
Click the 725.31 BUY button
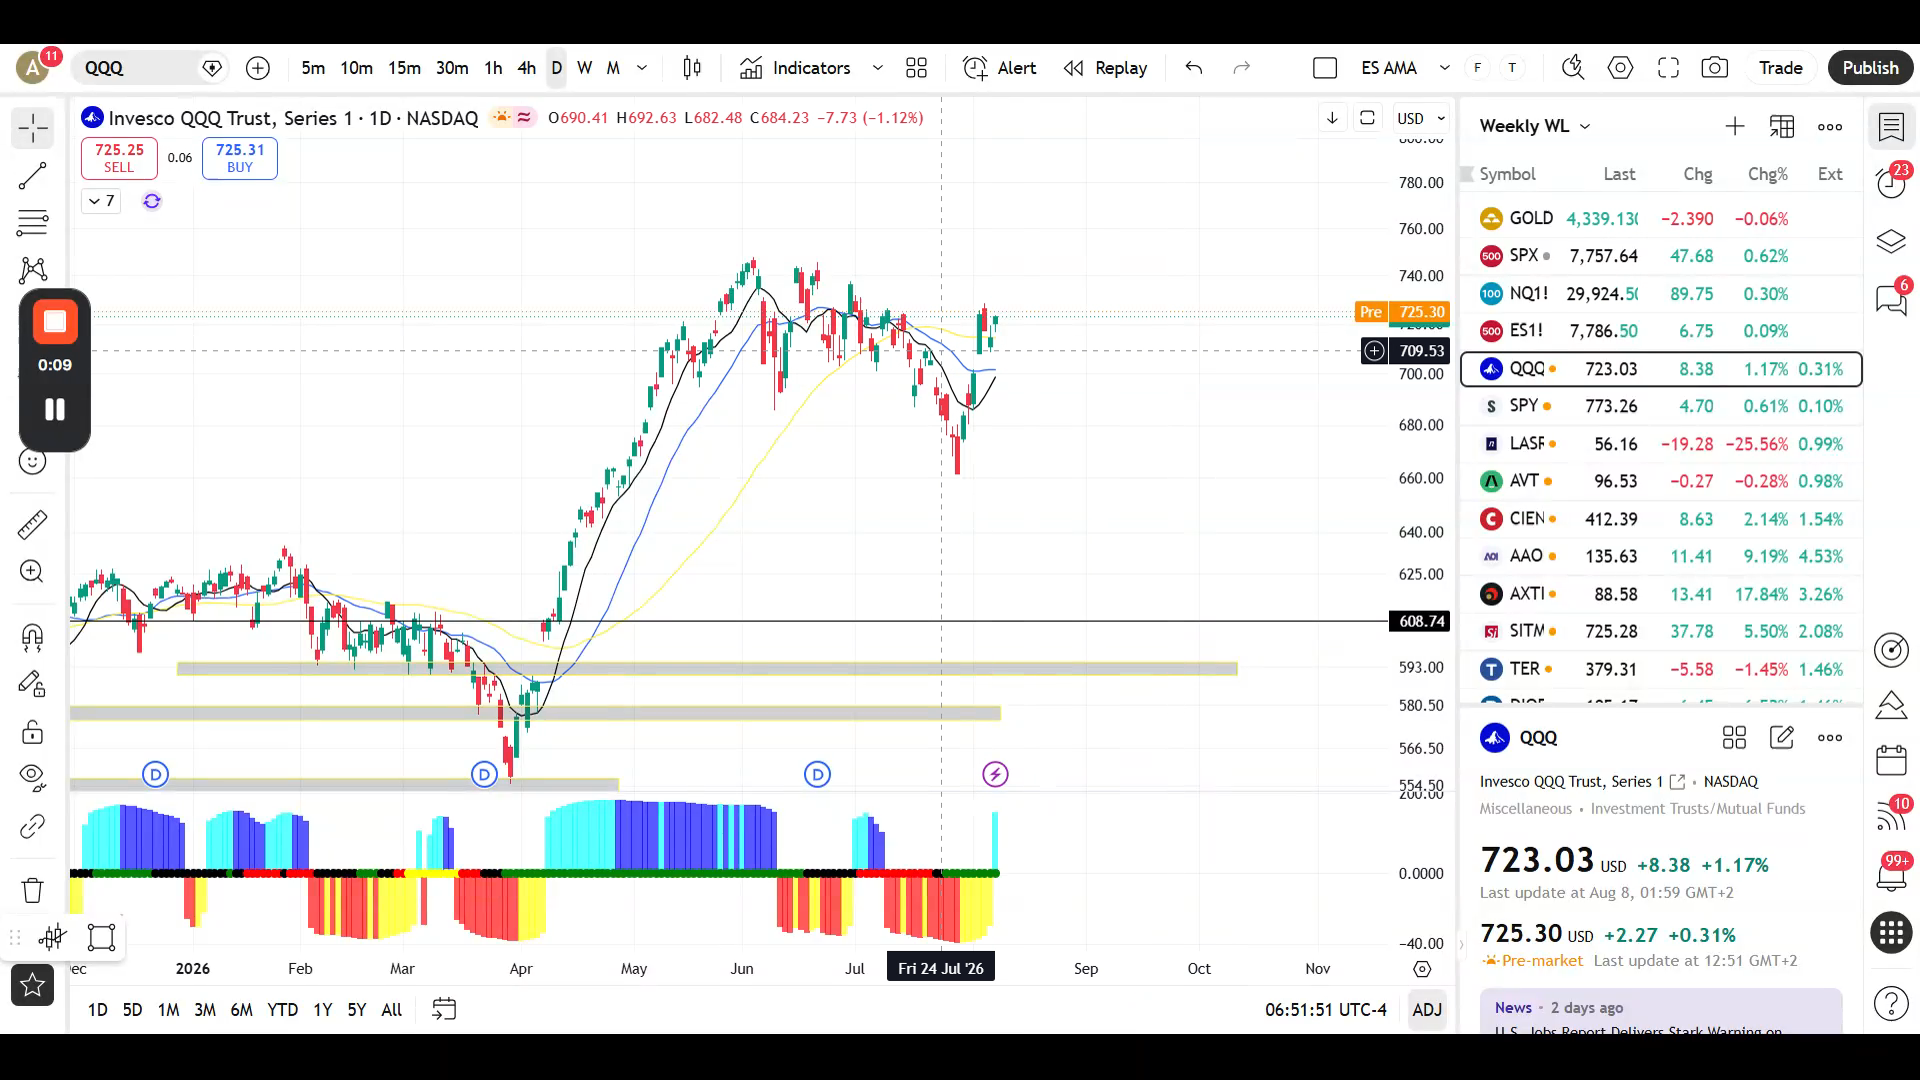click(240, 158)
